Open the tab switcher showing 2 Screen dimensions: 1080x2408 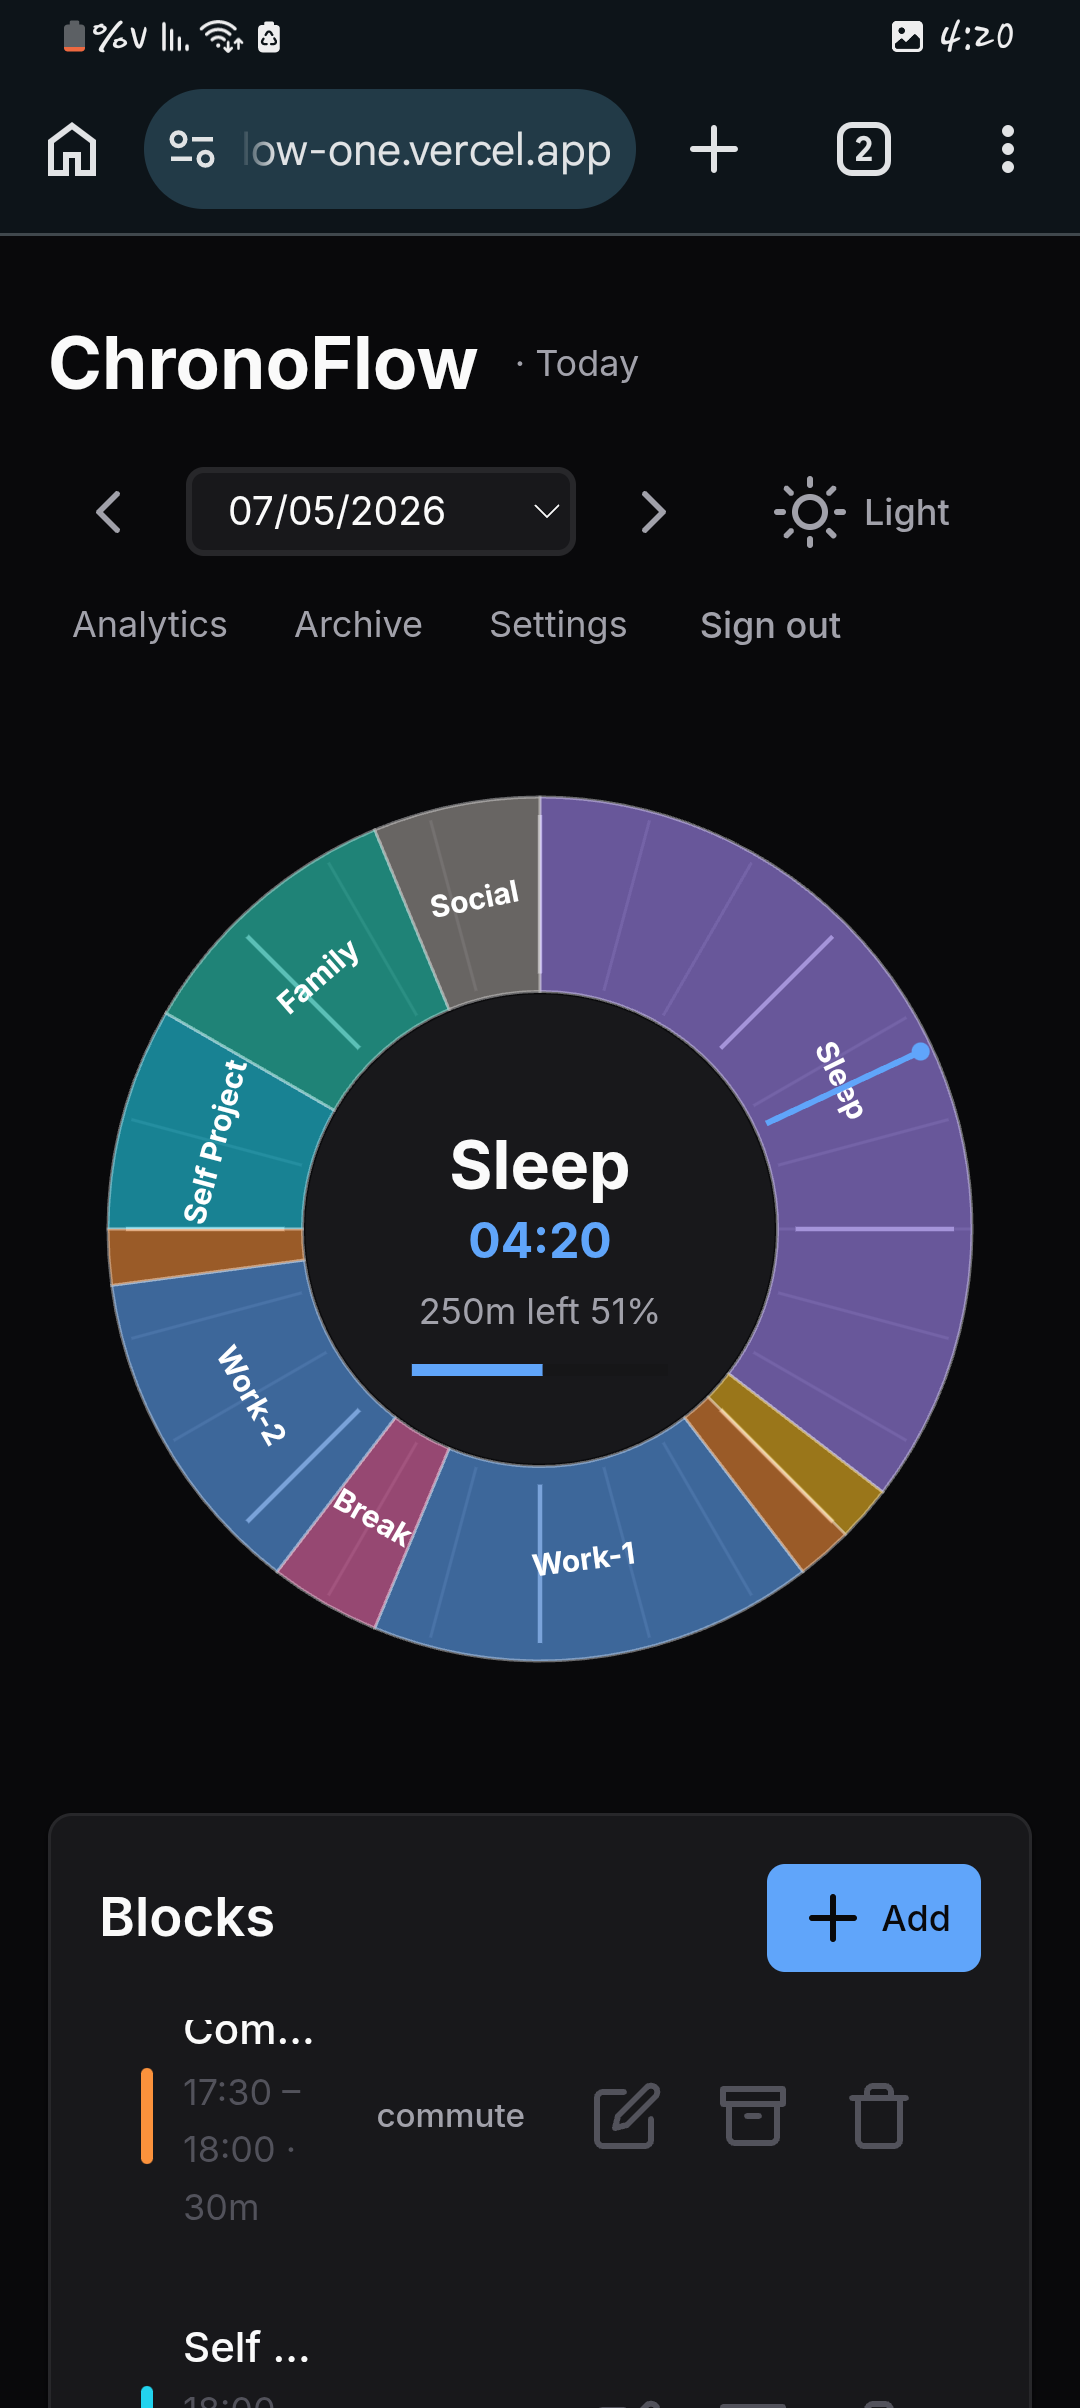pos(863,150)
